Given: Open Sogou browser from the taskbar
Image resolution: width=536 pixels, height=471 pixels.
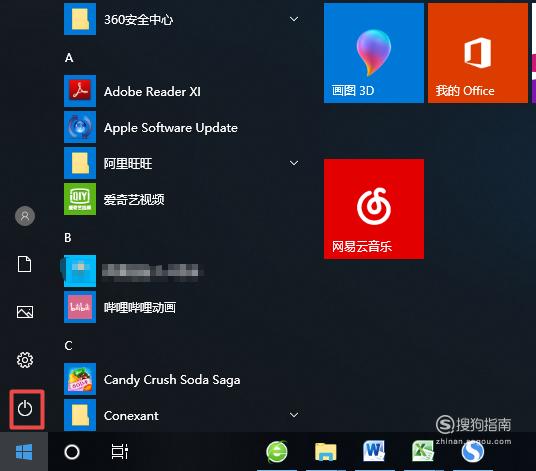Looking at the screenshot, I should coord(472,452).
